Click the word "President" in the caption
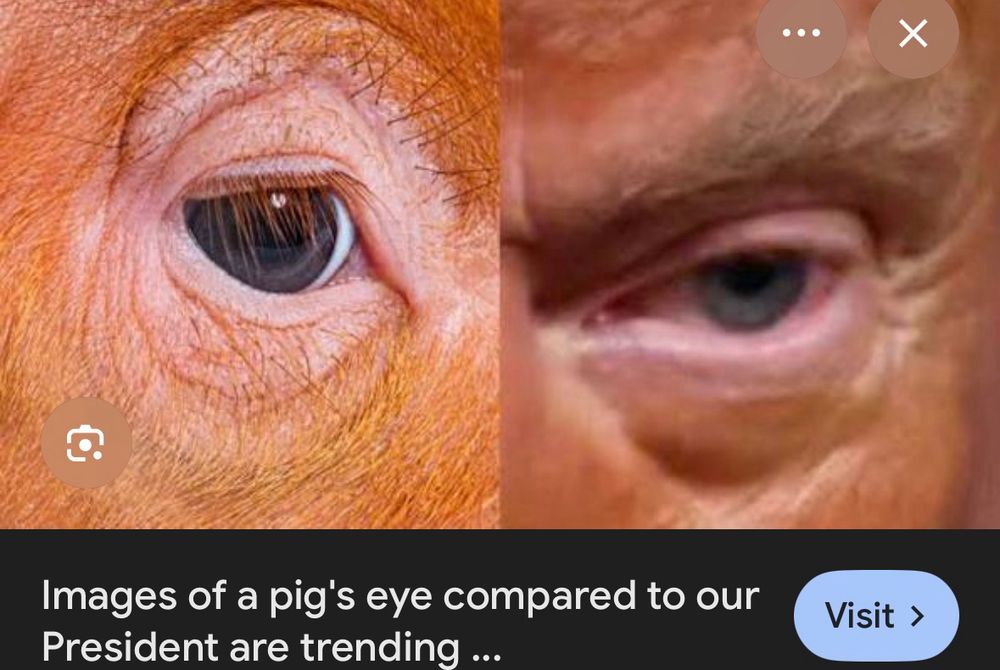The height and width of the screenshot is (670, 1000). (130, 646)
